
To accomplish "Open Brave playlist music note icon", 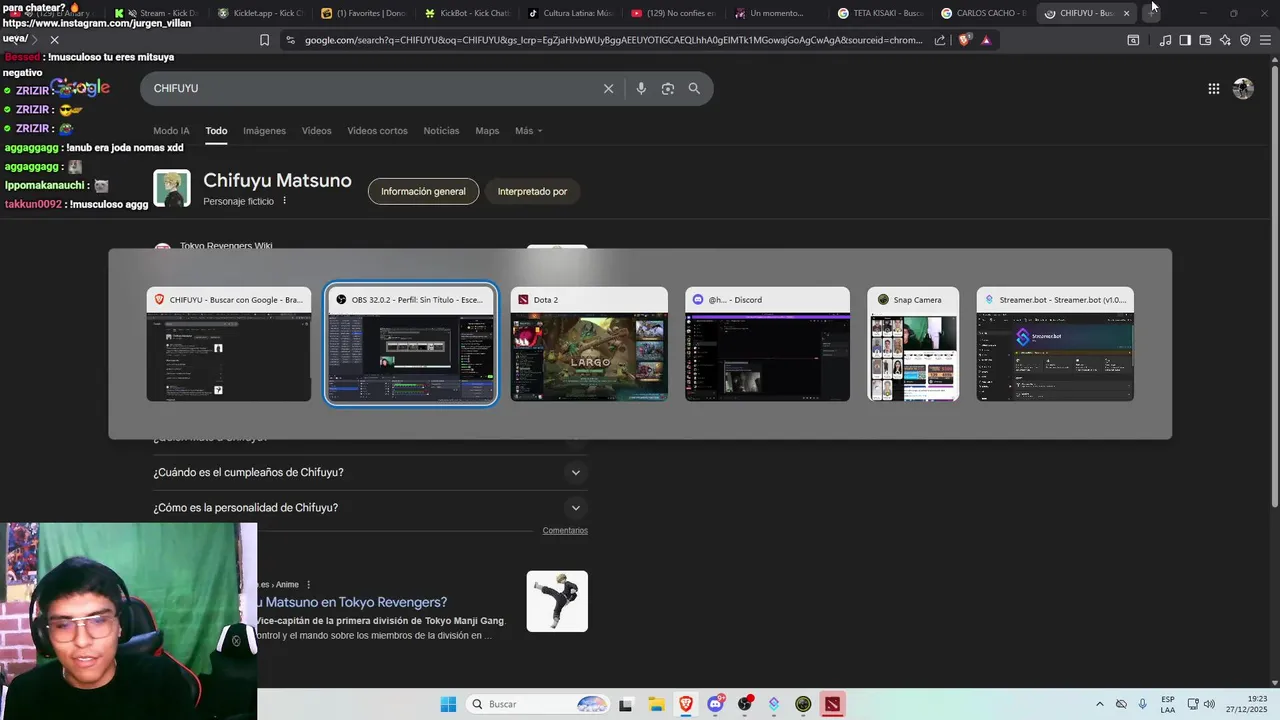I will (x=1165, y=40).
